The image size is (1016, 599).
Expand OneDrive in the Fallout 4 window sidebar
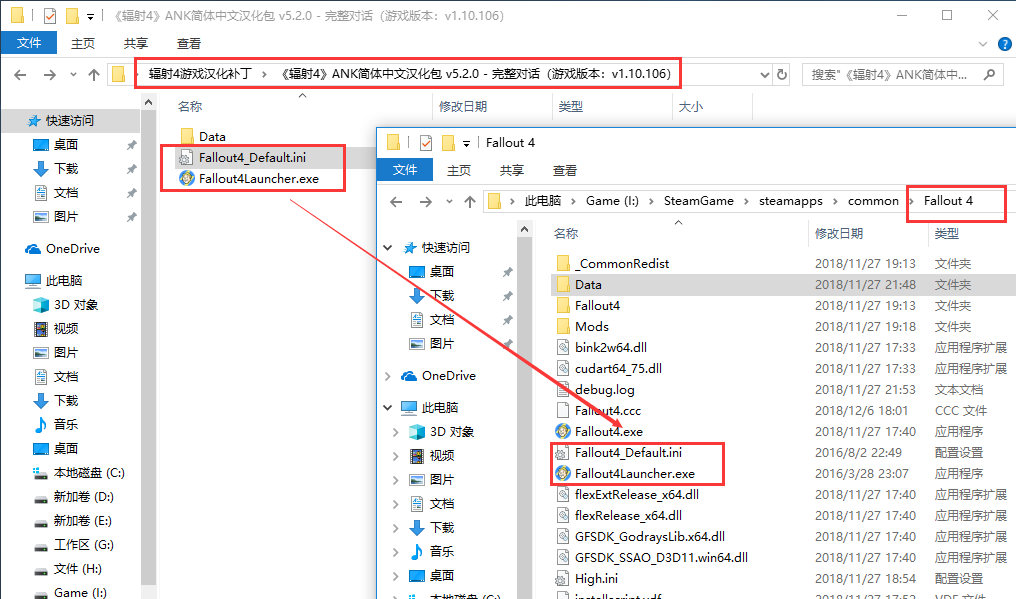coord(387,376)
